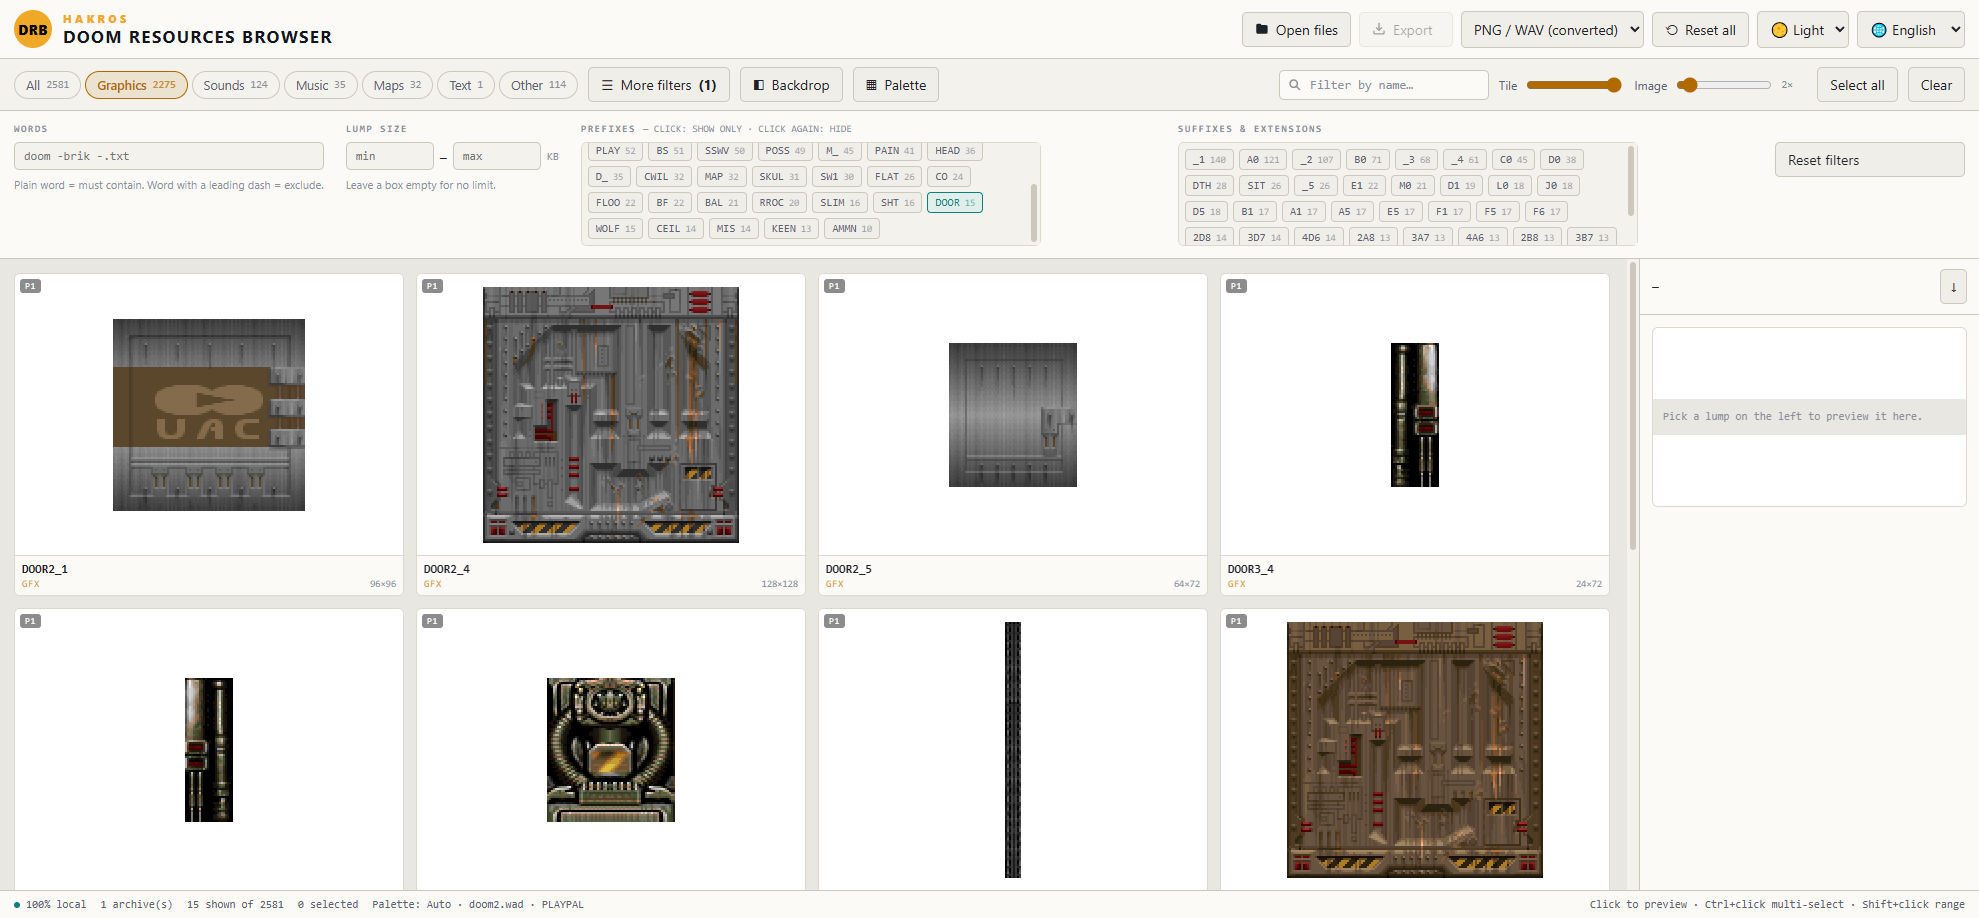Viewport: 1979px width, 918px height.
Task: Click Select all
Action: click(1857, 85)
